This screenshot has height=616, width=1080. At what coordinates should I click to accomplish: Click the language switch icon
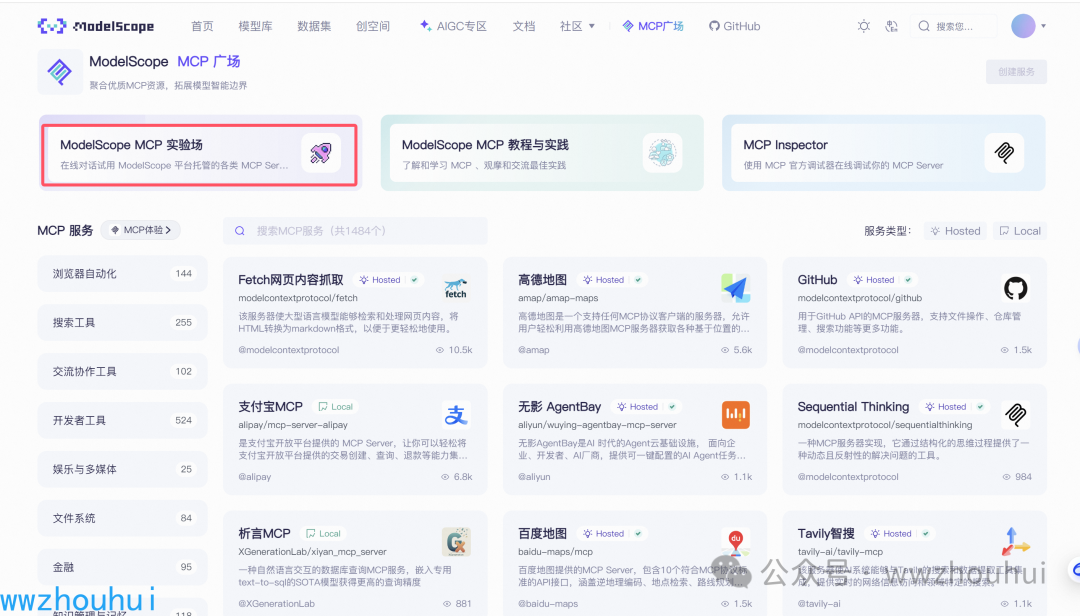coord(891,26)
